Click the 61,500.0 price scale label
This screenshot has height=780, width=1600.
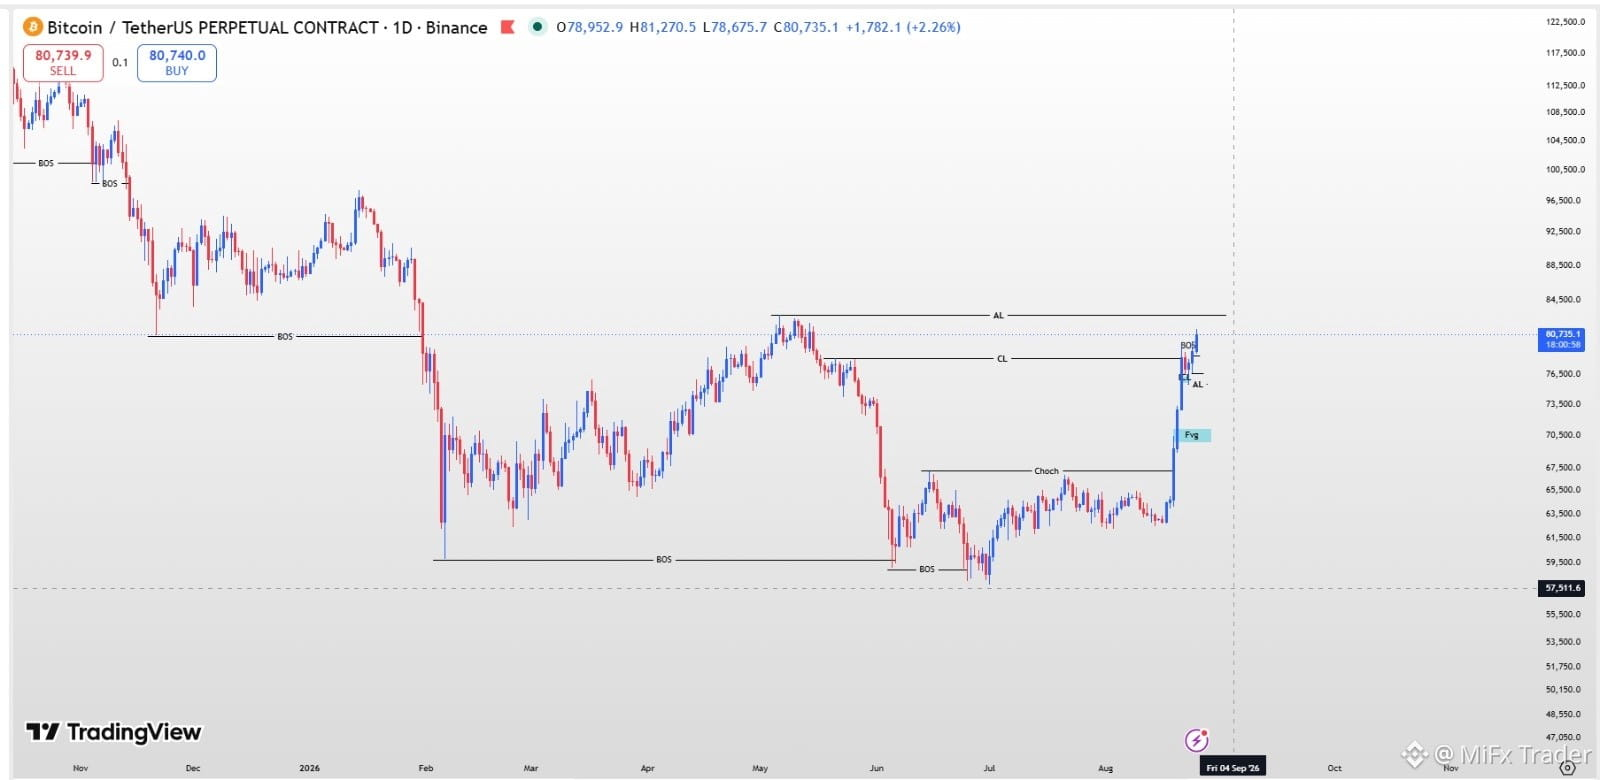coord(1563,537)
